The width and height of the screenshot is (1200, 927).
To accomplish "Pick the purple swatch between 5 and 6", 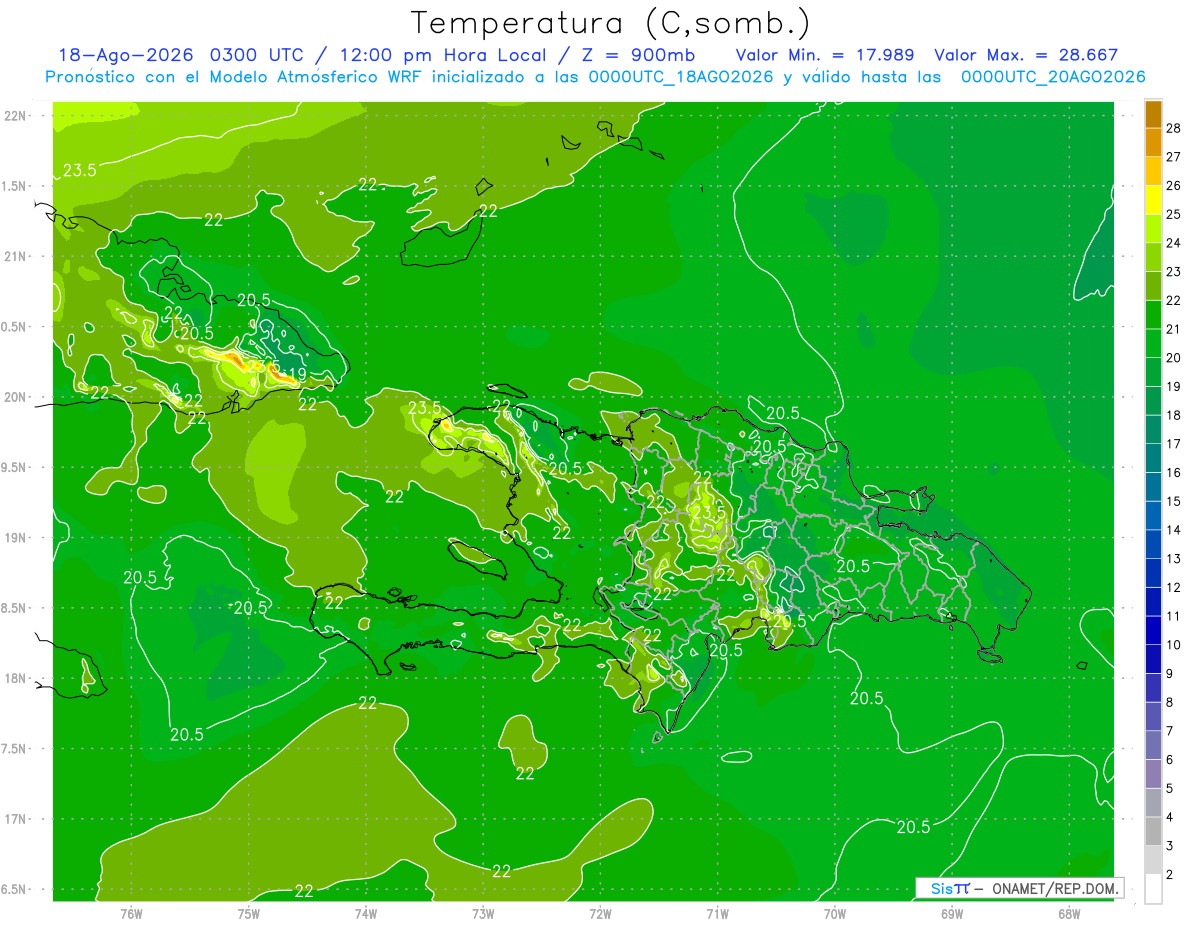I will pyautogui.click(x=1153, y=774).
